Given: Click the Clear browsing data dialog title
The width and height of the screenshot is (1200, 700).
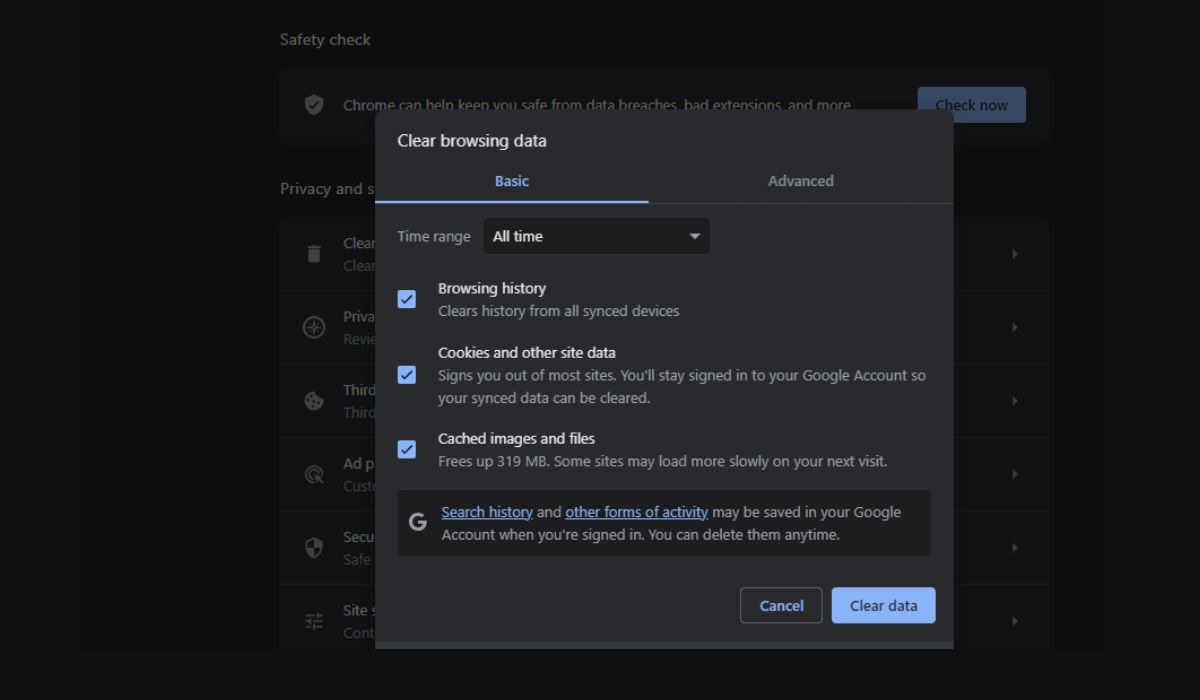Looking at the screenshot, I should coord(472,141).
